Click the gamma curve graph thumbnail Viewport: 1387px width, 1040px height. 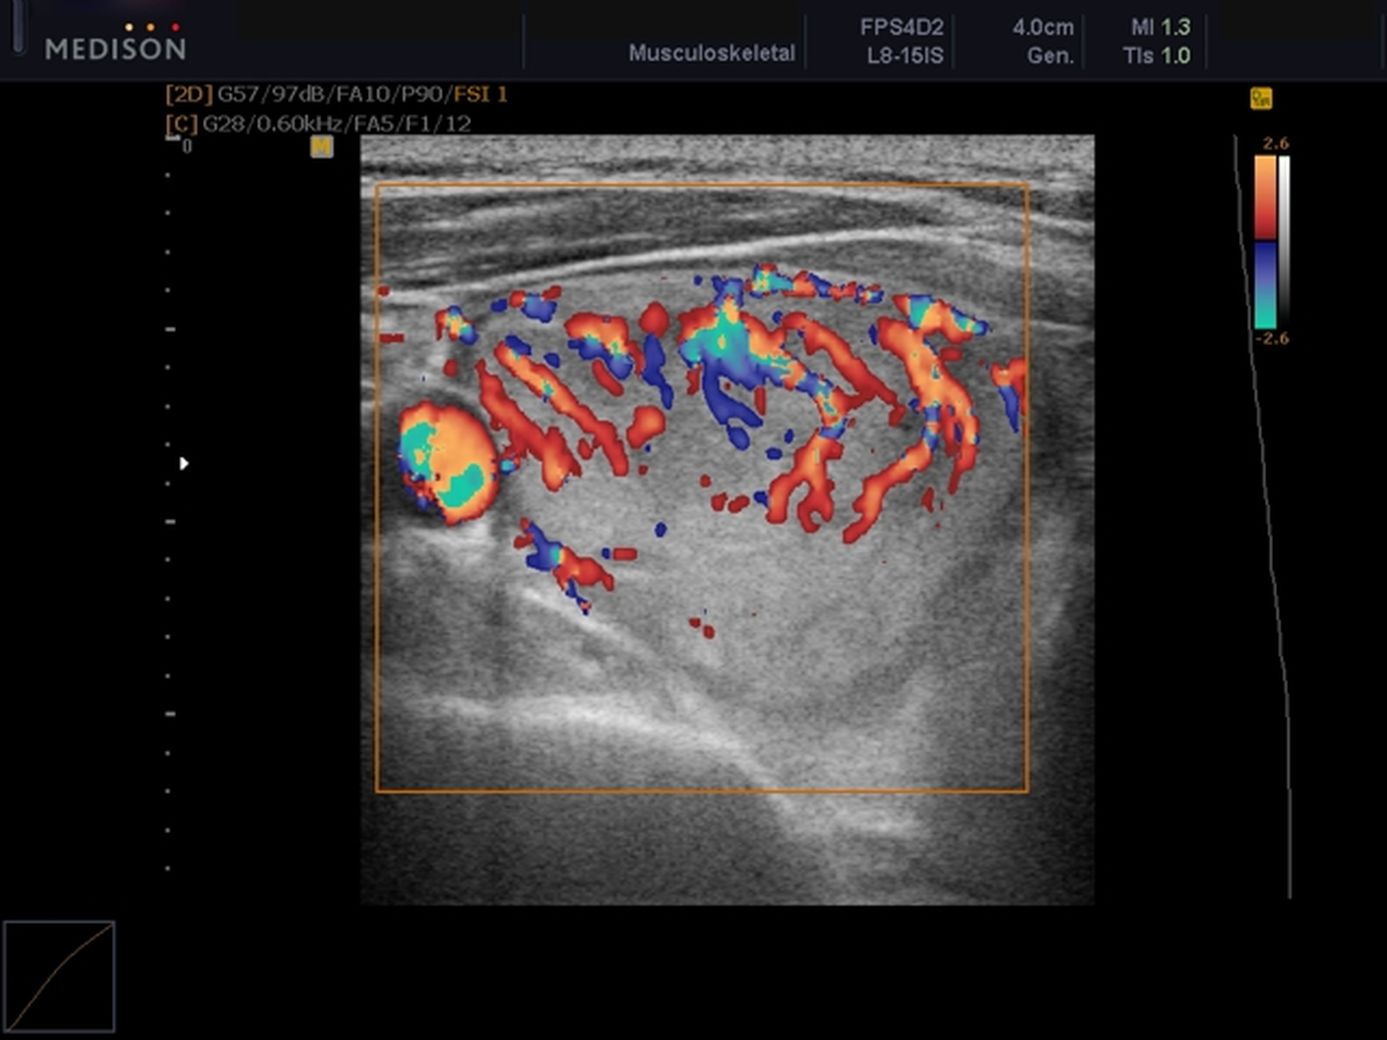coord(59,976)
